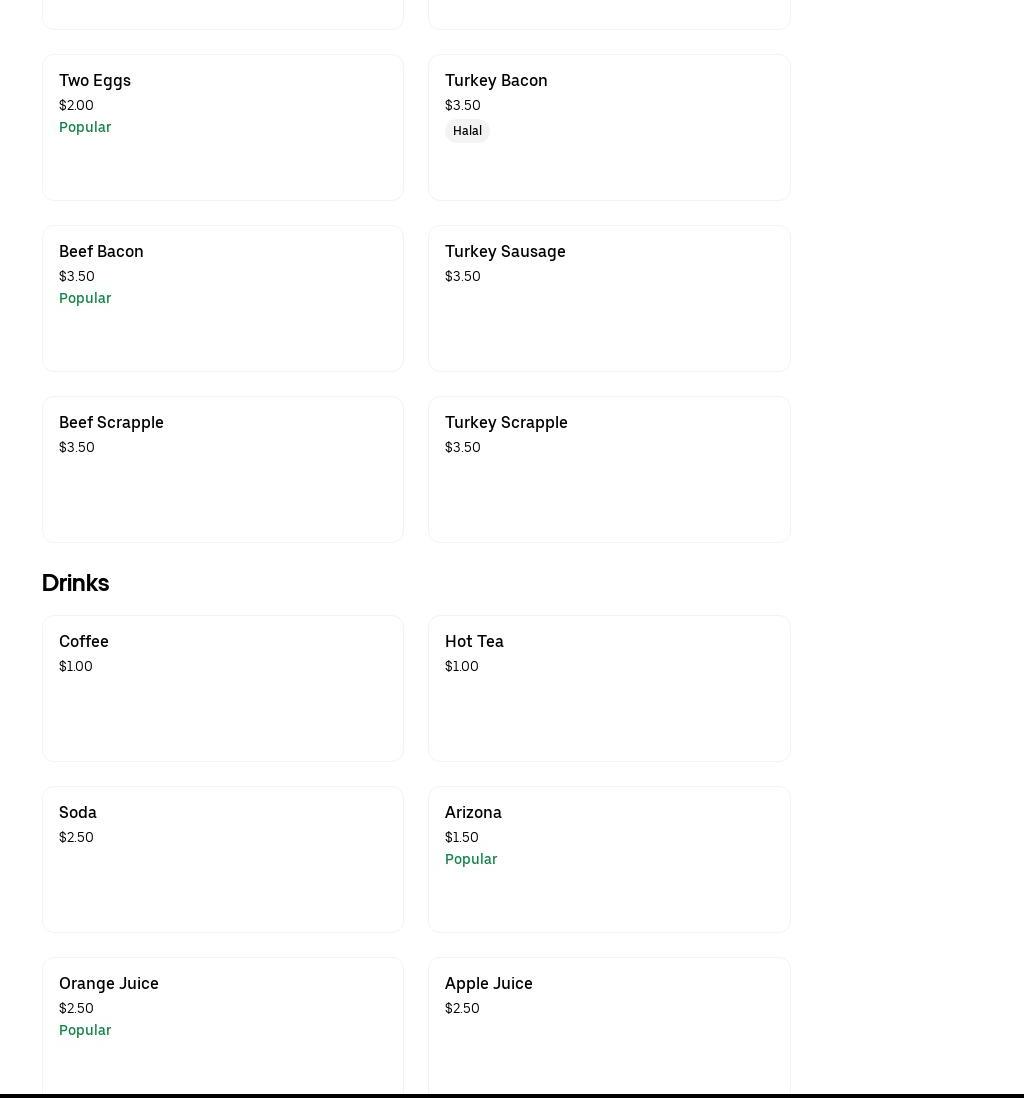Click the Drinks section heading
The height and width of the screenshot is (1098, 1024).
point(76,583)
